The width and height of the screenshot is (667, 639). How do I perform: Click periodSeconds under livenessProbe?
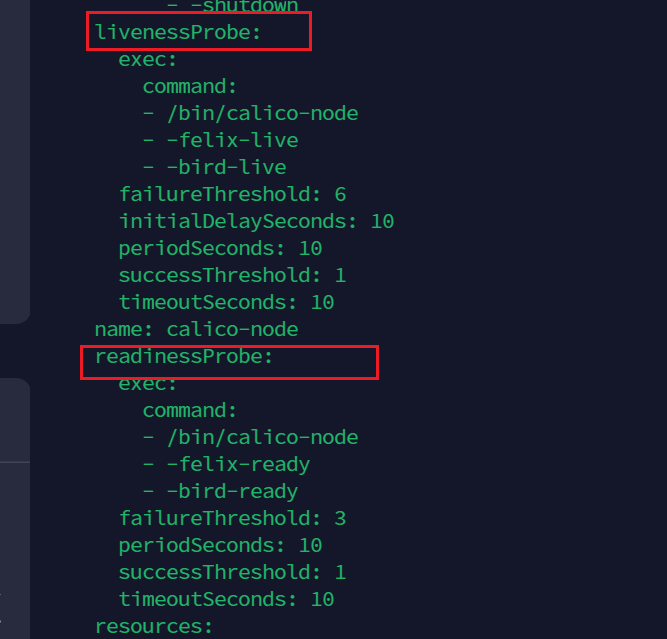coord(220,248)
